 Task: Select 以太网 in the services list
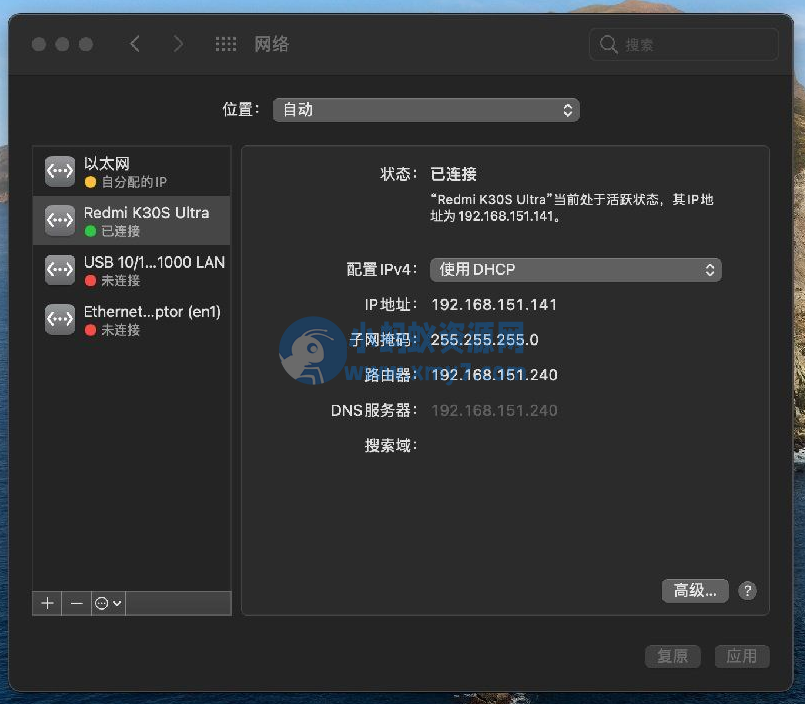click(x=131, y=172)
